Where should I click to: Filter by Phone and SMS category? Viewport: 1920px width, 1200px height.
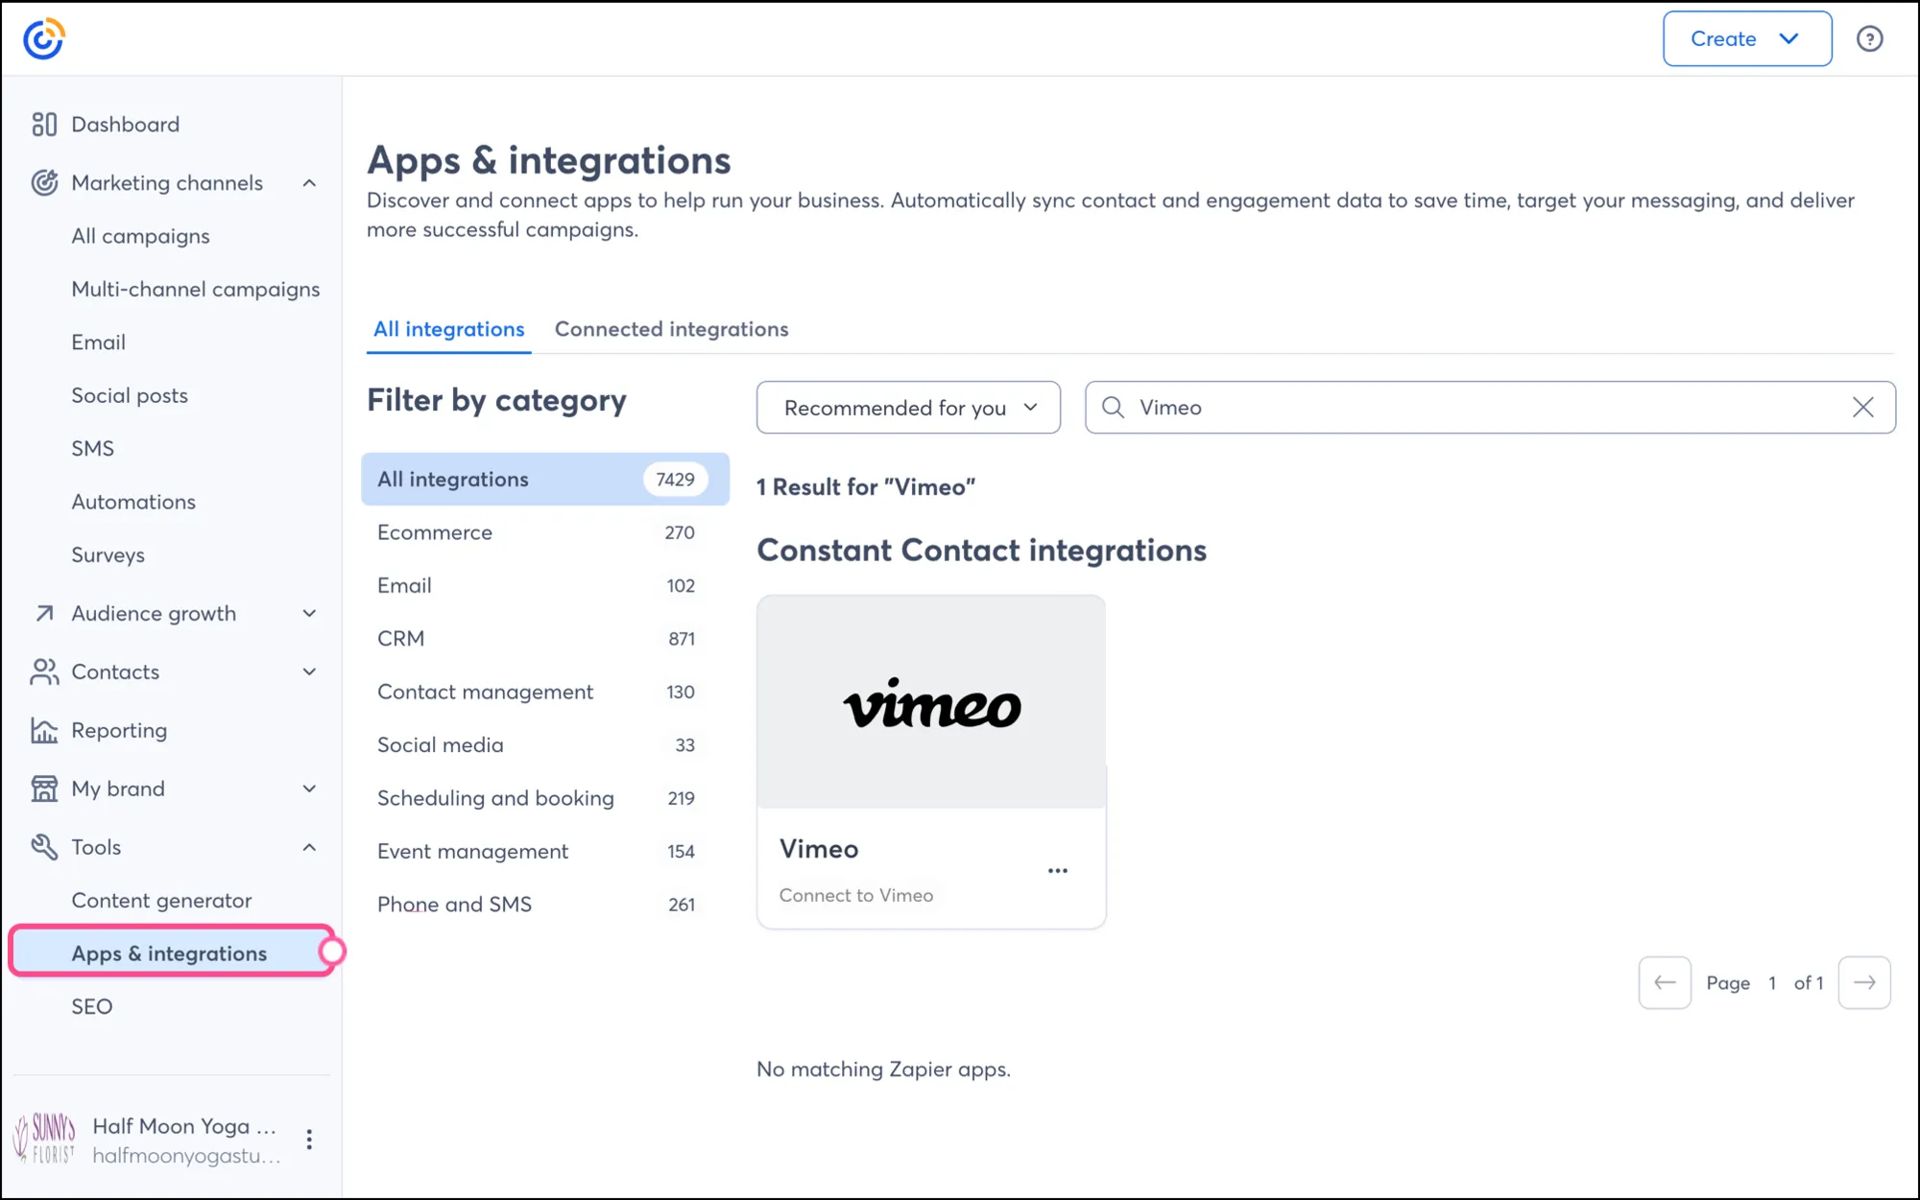pyautogui.click(x=545, y=903)
